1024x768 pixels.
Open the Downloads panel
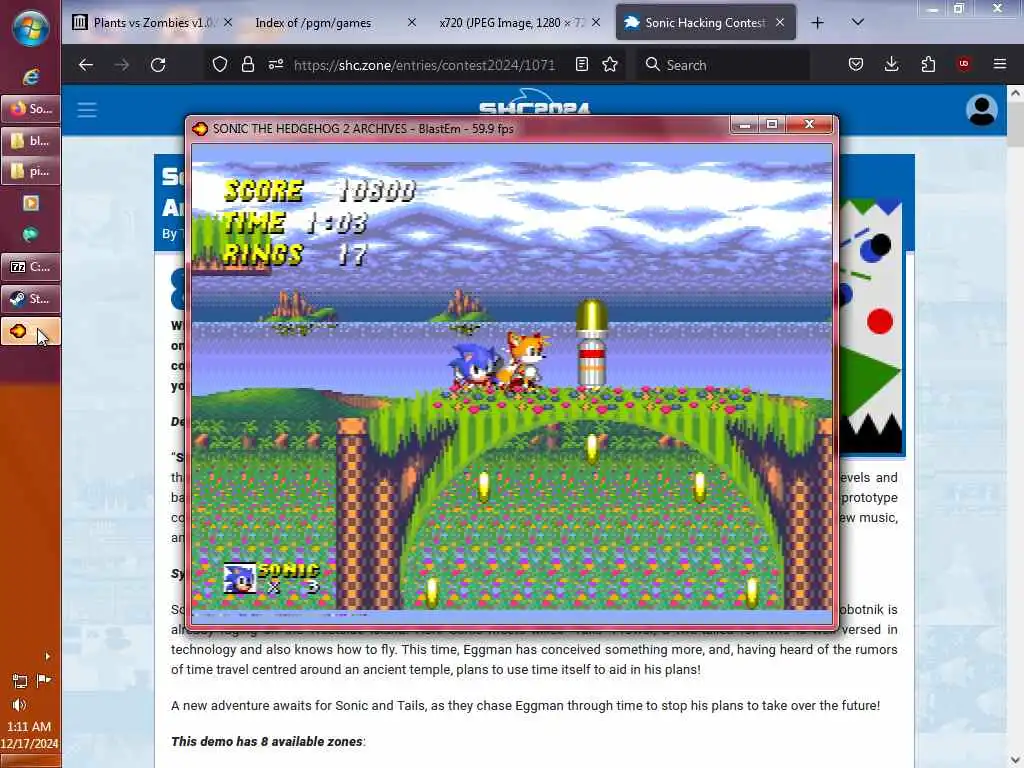tap(891, 65)
